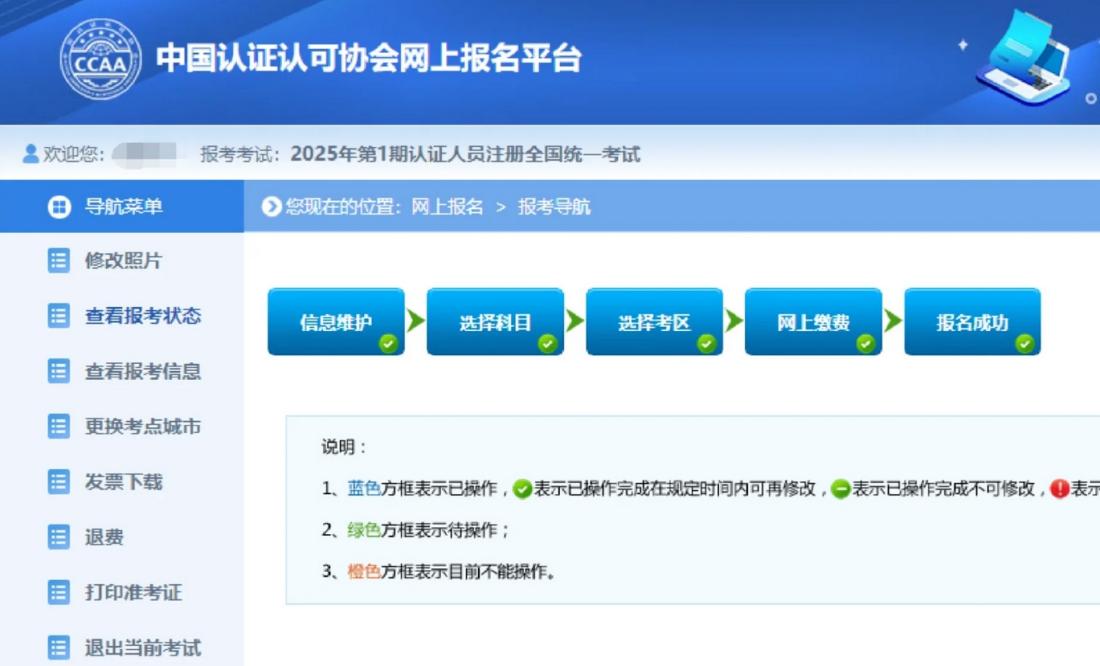
Task: Click the 说明 heading text
Action: [344, 447]
